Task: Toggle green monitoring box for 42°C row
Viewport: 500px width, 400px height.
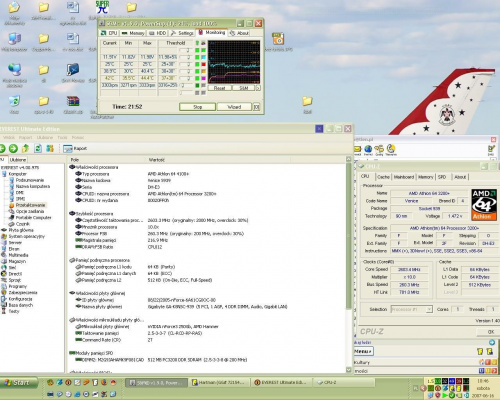Action: (197, 78)
